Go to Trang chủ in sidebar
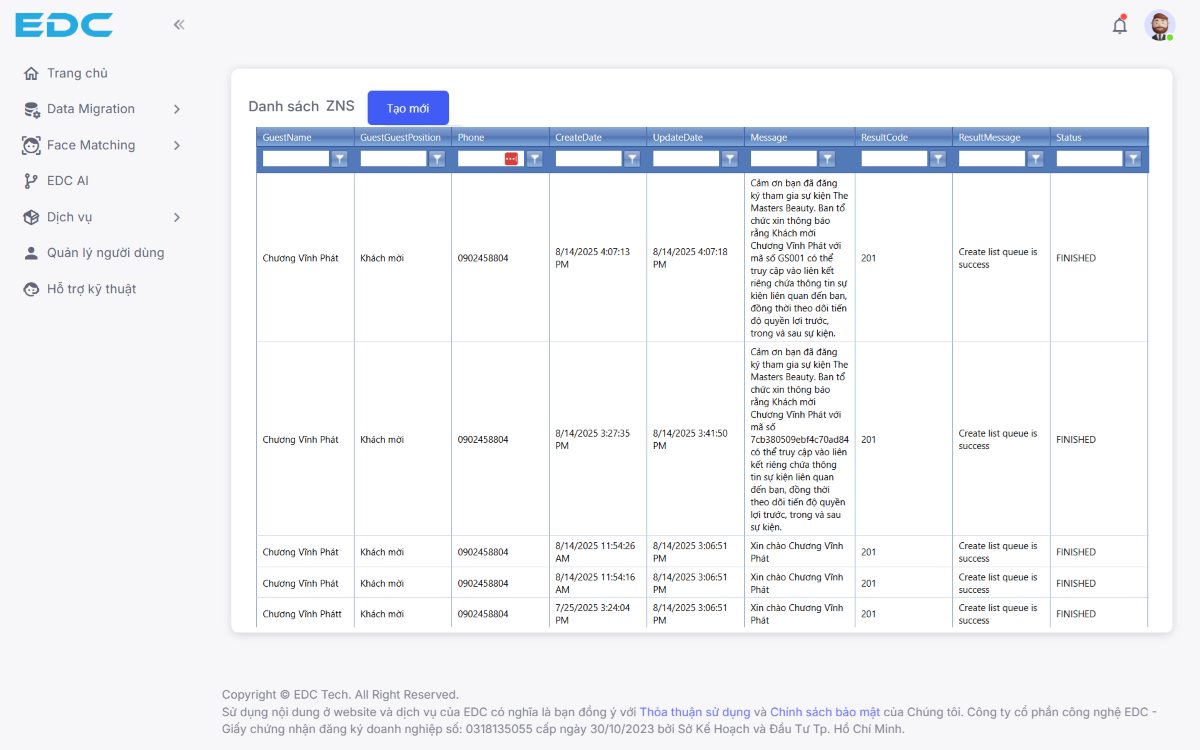 [x=76, y=73]
